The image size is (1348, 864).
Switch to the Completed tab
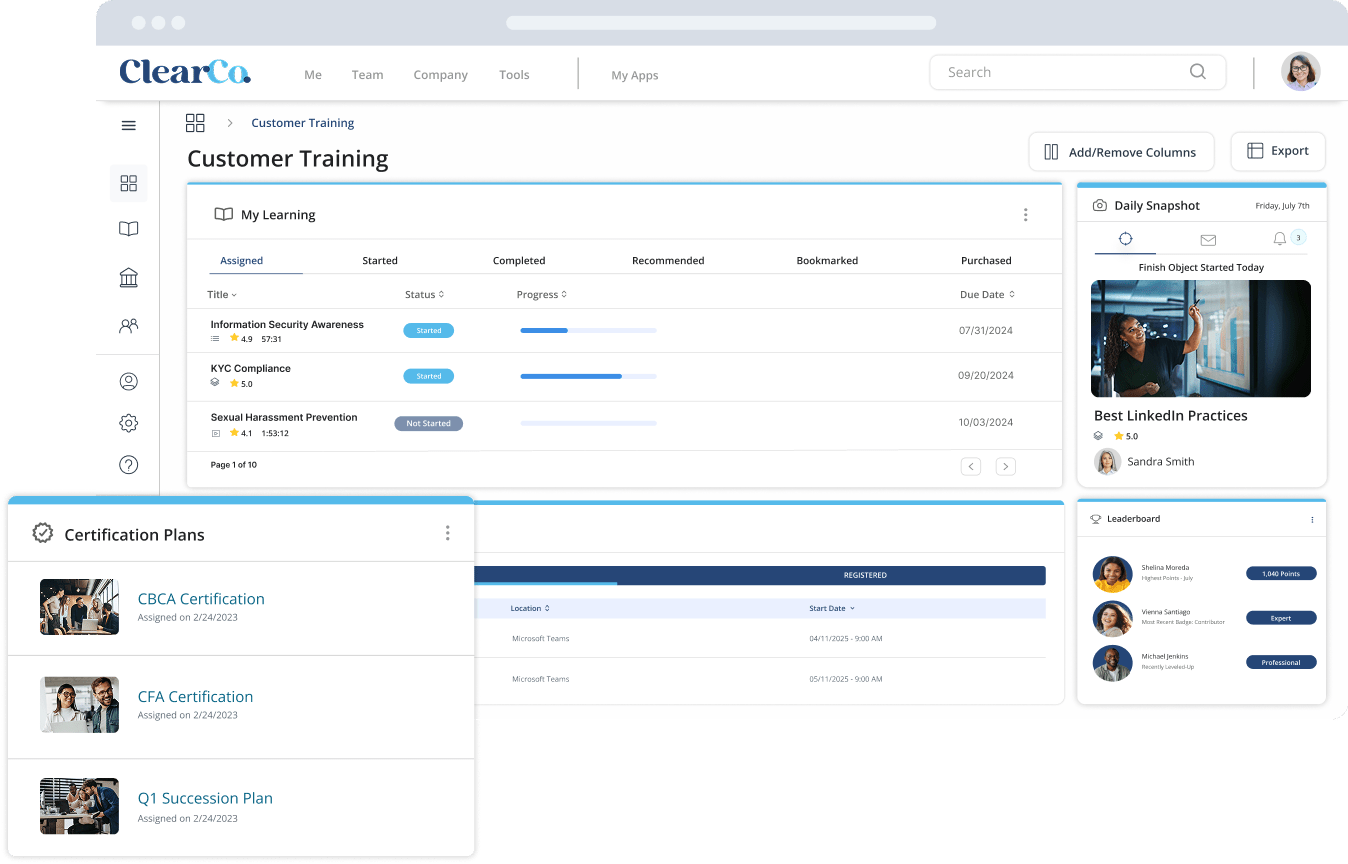(x=519, y=261)
